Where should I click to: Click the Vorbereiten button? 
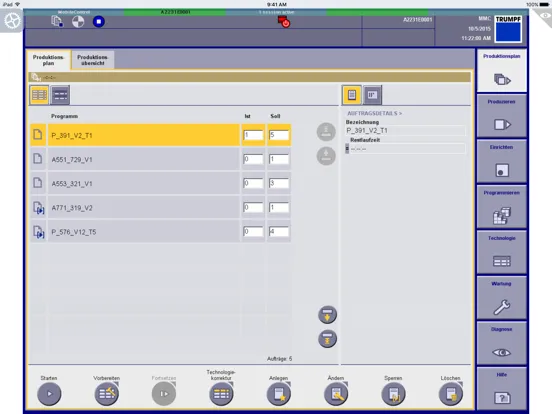click(x=107, y=394)
